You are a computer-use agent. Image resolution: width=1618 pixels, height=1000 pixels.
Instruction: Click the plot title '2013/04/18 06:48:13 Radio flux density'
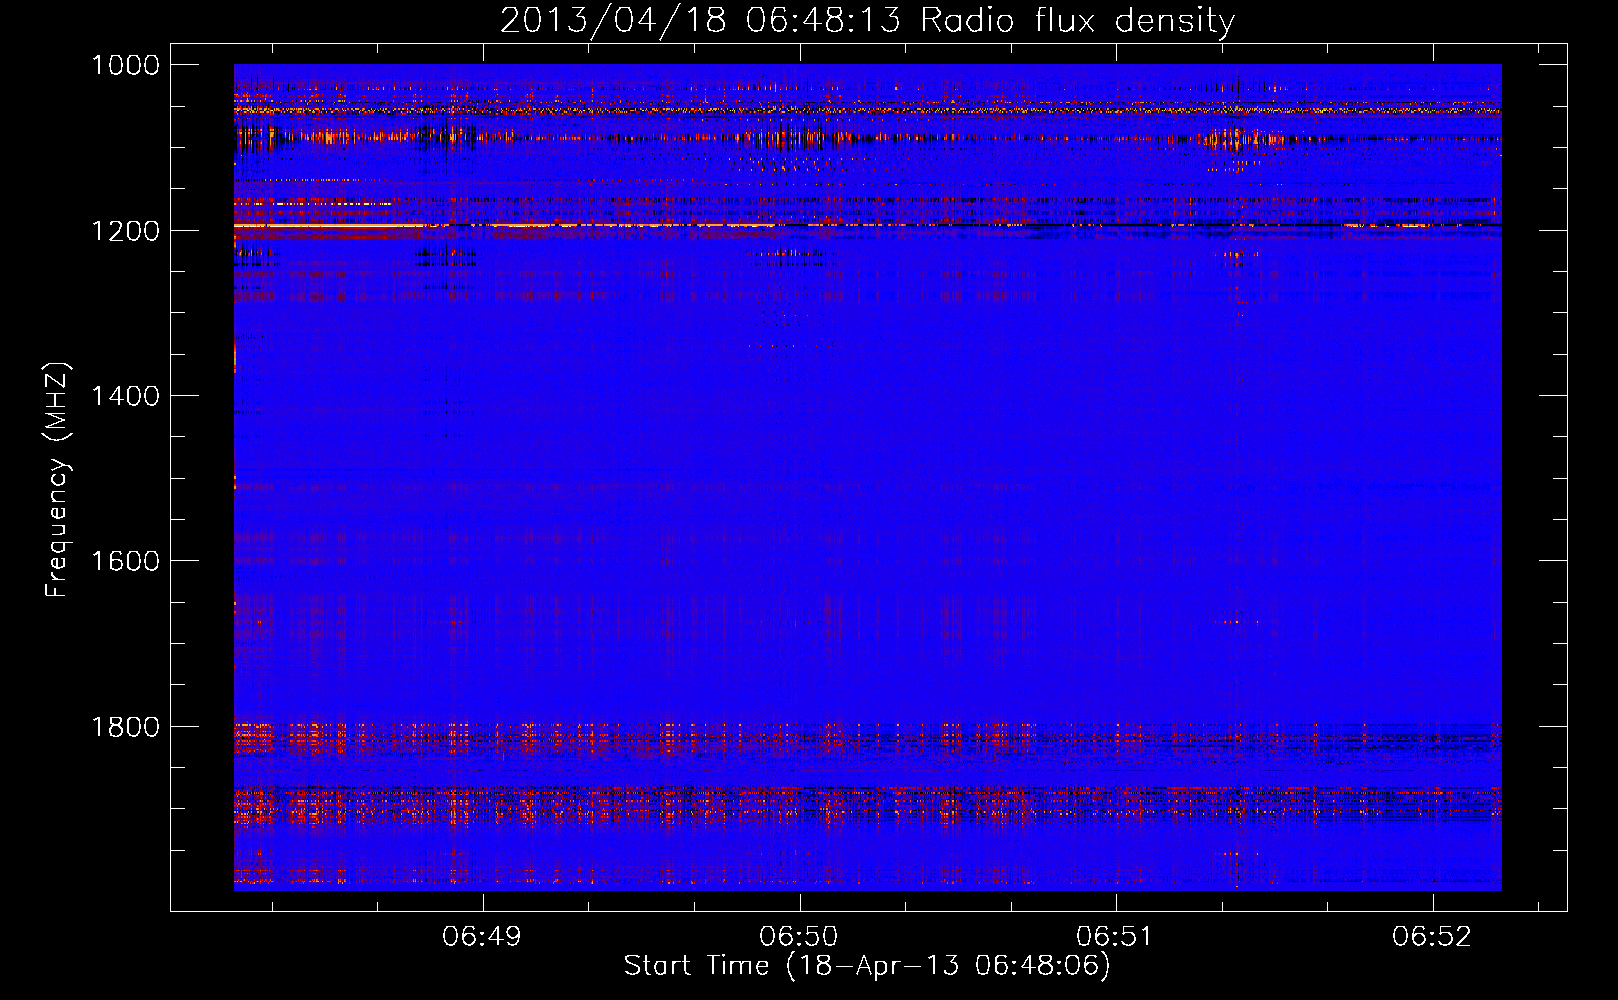867,20
